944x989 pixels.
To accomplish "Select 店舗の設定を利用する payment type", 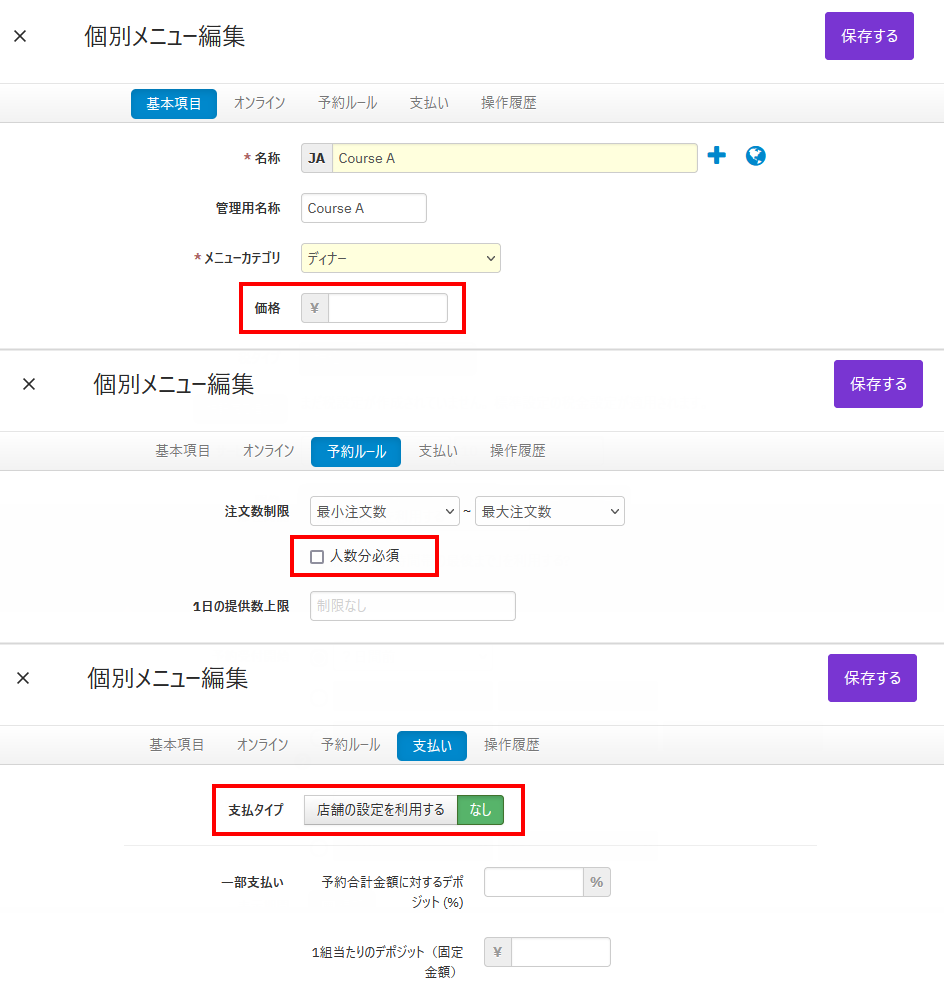I will 380,810.
